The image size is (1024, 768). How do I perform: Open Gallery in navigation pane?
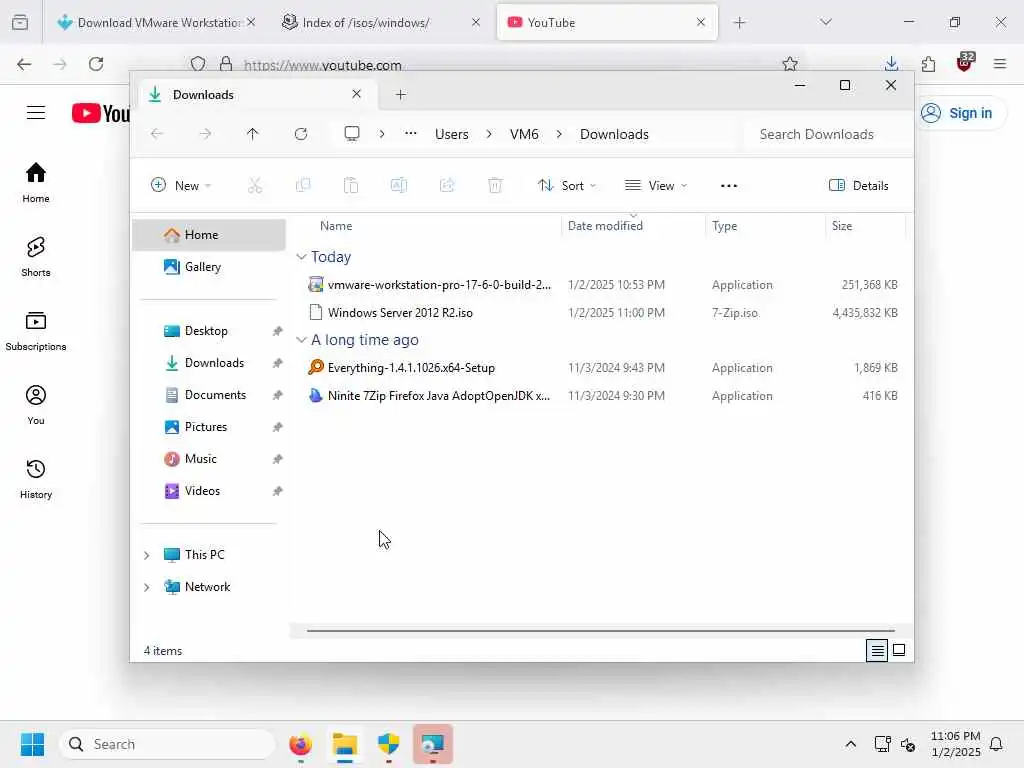coord(209,267)
